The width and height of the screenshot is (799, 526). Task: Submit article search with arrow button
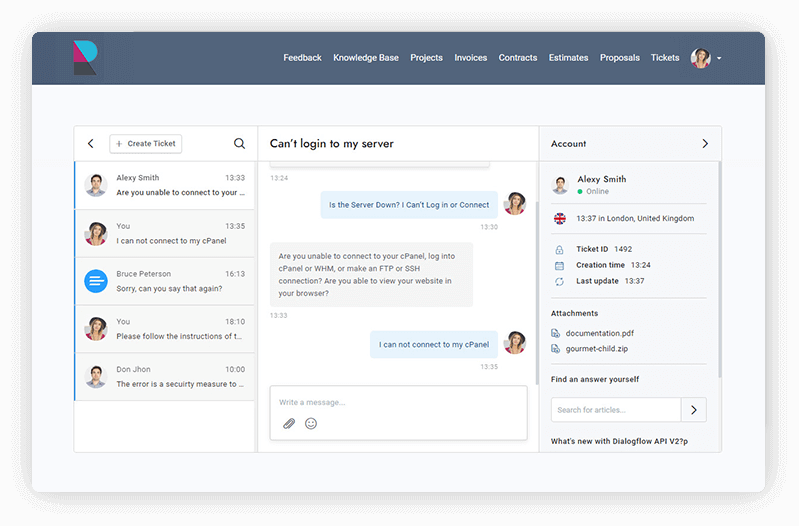[694, 410]
